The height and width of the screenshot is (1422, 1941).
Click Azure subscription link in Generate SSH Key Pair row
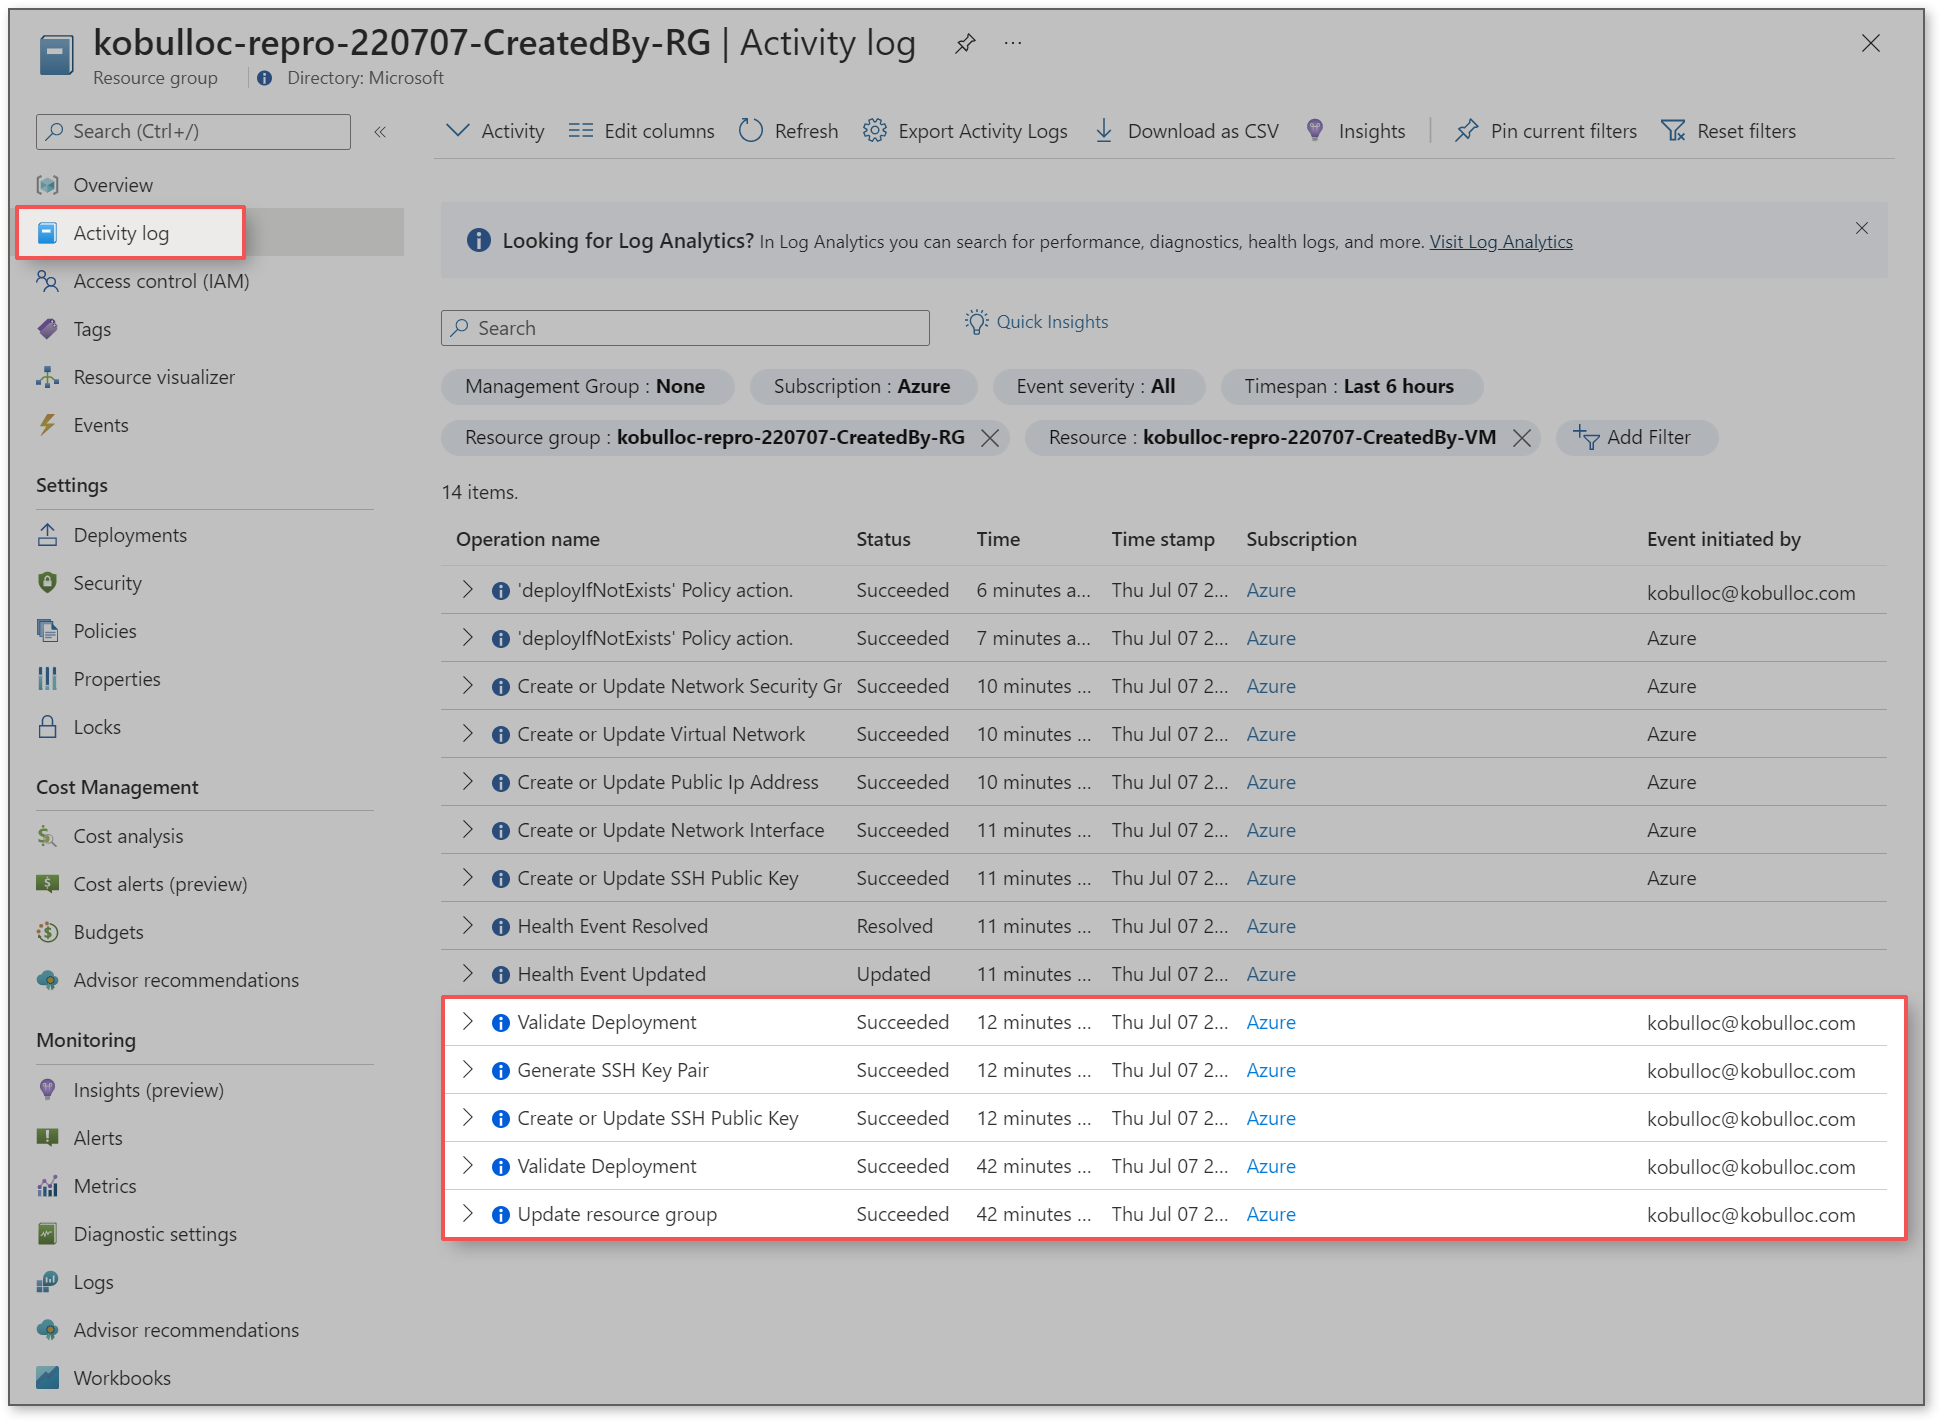coord(1271,1070)
